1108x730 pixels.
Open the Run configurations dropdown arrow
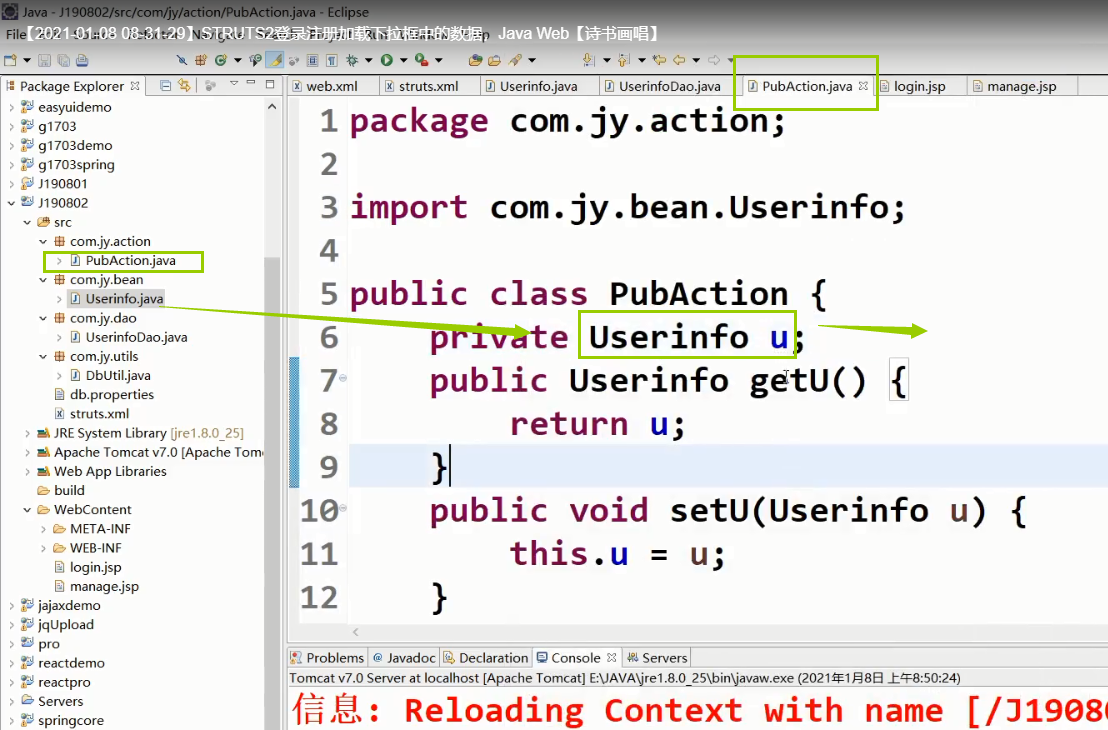[x=403, y=60]
